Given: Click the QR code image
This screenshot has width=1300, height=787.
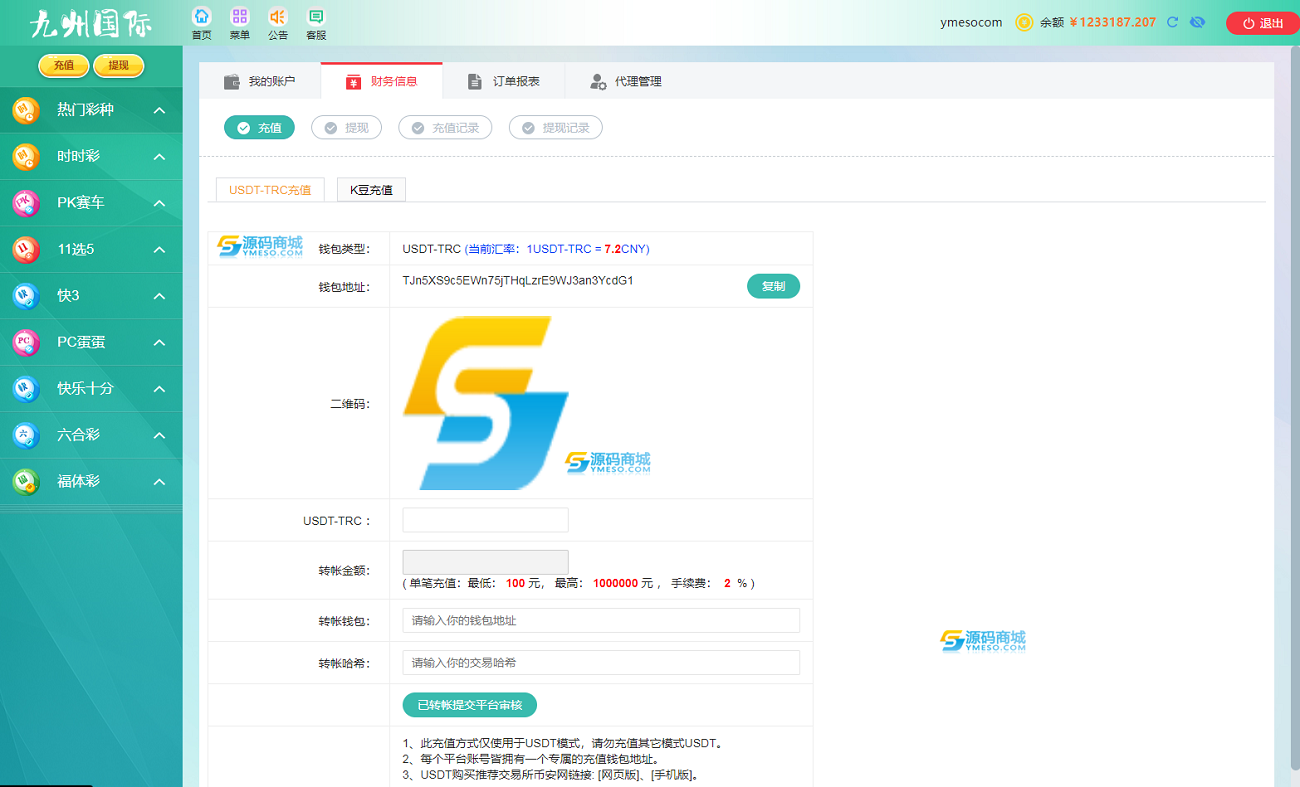Looking at the screenshot, I should (x=486, y=403).
